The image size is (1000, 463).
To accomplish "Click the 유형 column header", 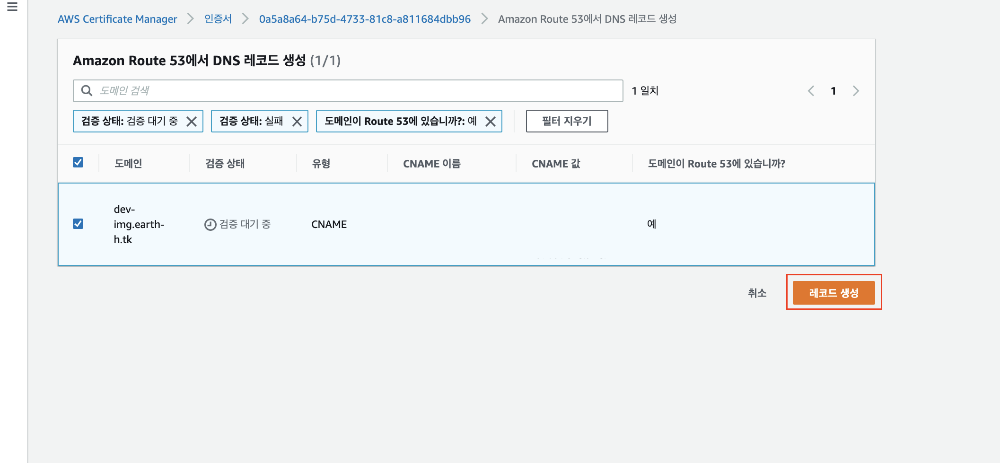I will click(320, 163).
